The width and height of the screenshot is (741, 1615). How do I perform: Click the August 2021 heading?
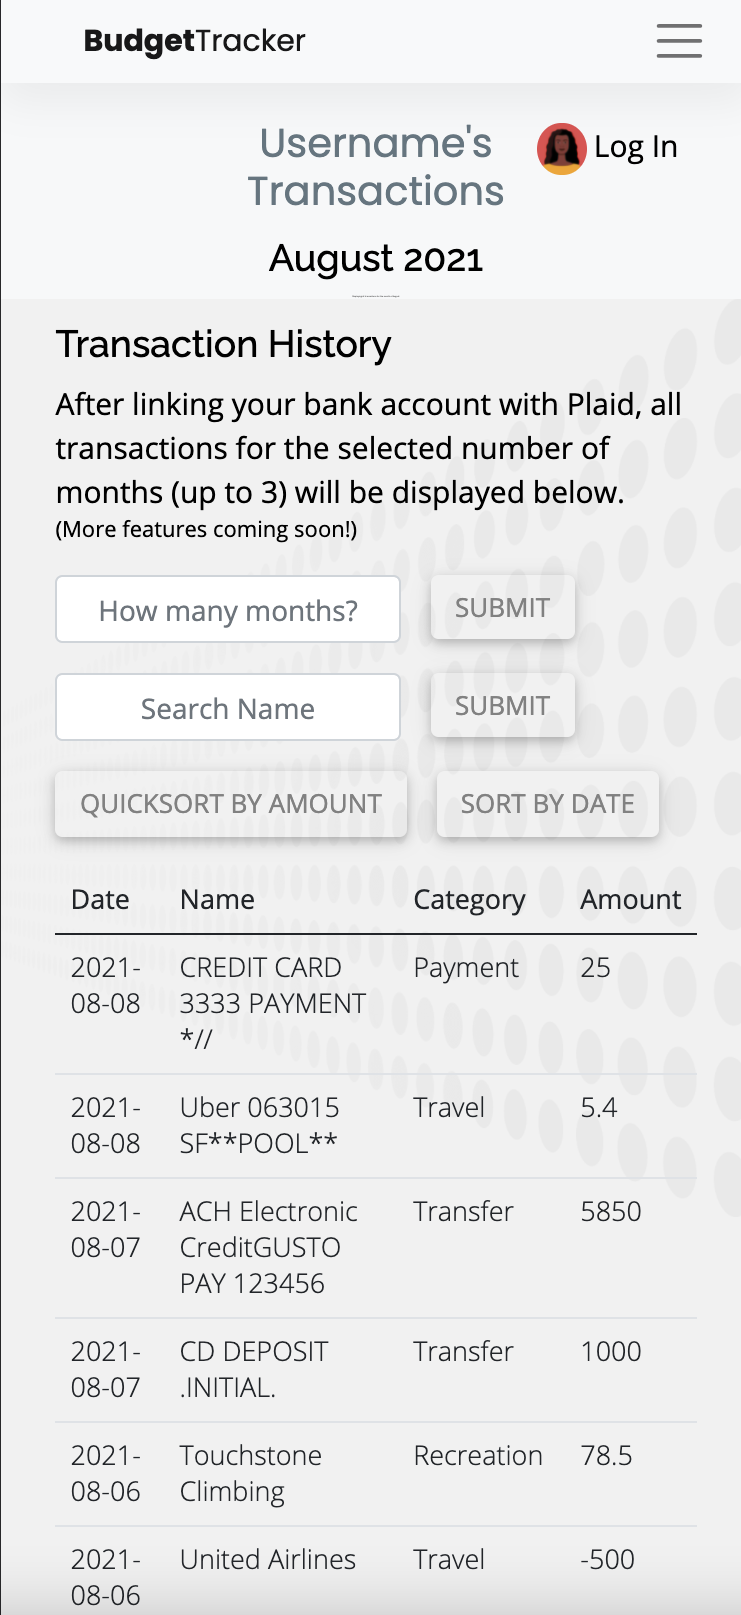pyautogui.click(x=376, y=258)
